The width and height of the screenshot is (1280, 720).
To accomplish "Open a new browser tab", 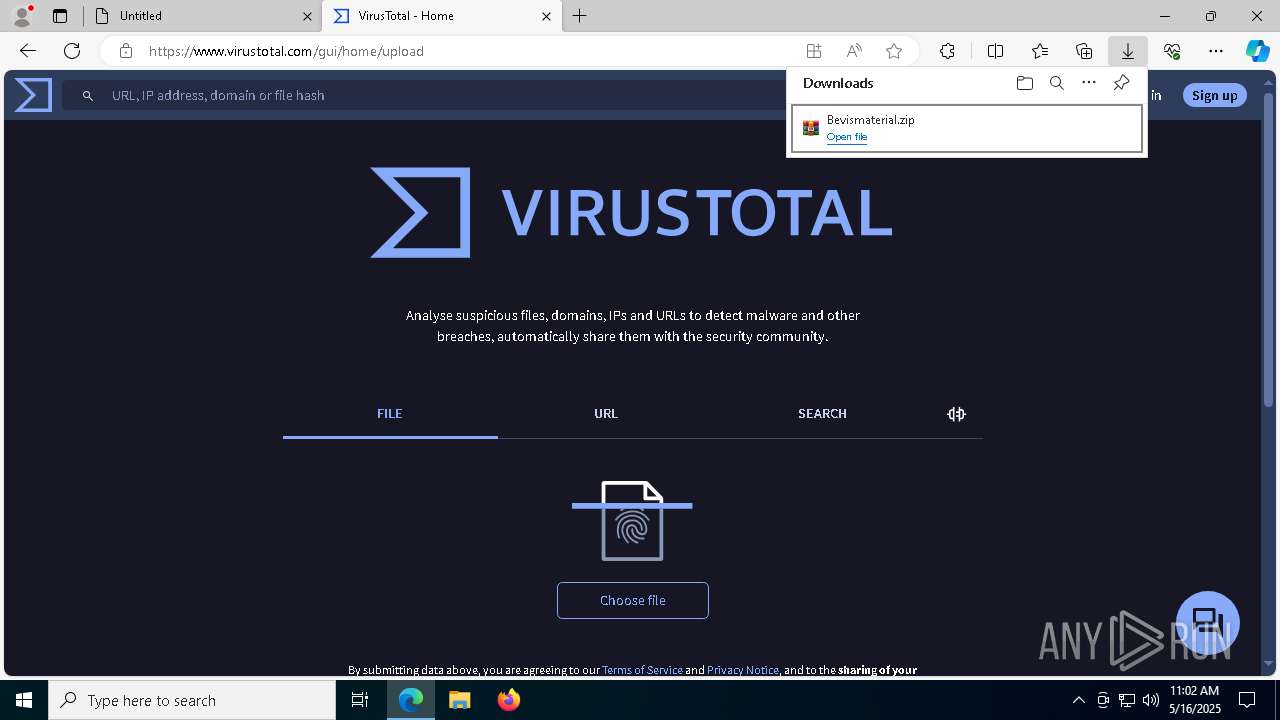I will pyautogui.click(x=580, y=16).
